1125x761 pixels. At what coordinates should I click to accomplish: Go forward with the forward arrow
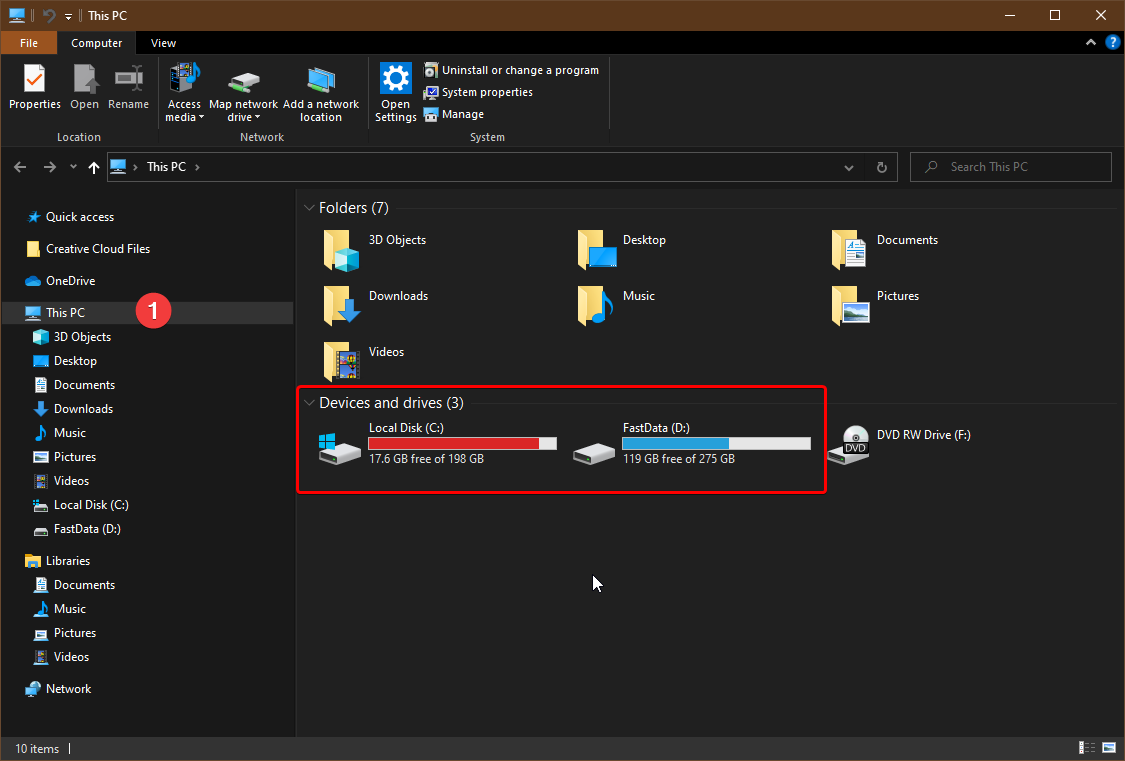(50, 167)
